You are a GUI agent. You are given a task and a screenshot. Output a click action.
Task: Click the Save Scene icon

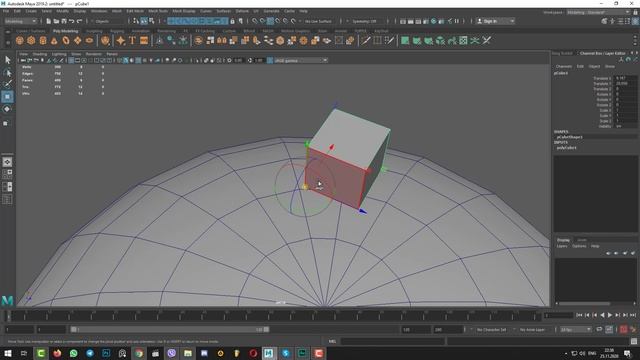click(64, 21)
